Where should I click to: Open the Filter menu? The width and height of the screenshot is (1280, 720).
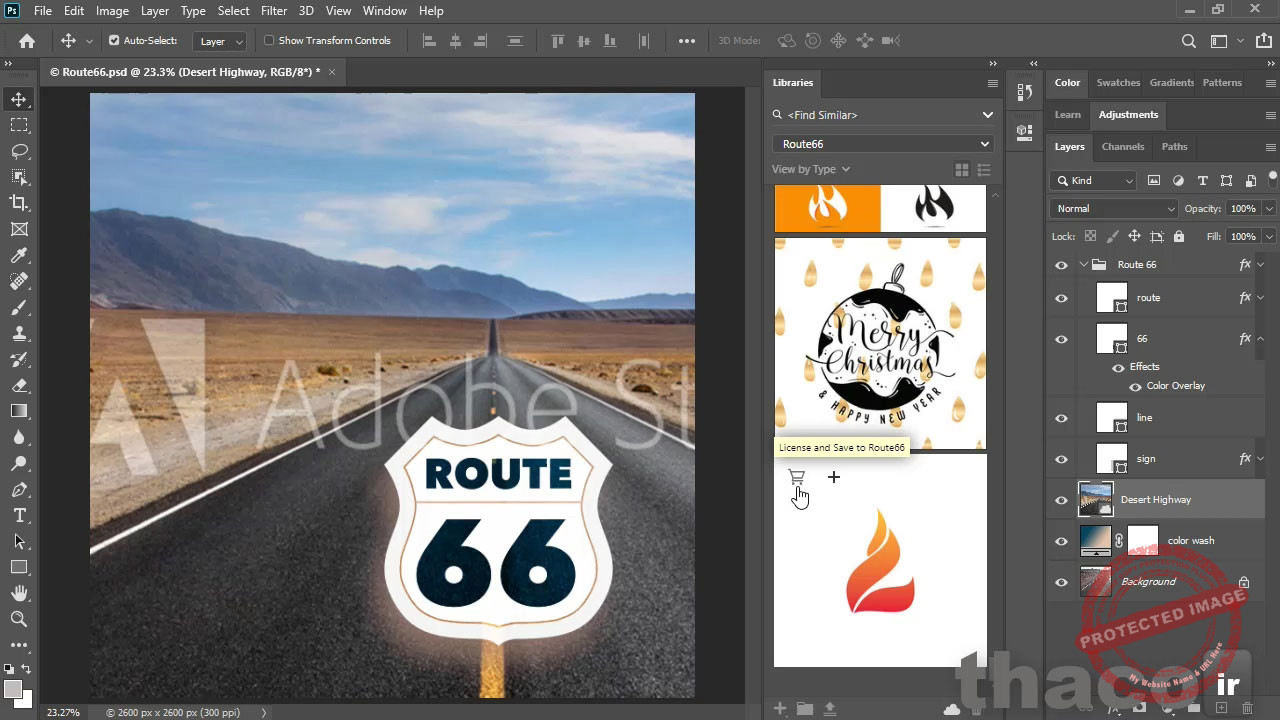click(274, 11)
